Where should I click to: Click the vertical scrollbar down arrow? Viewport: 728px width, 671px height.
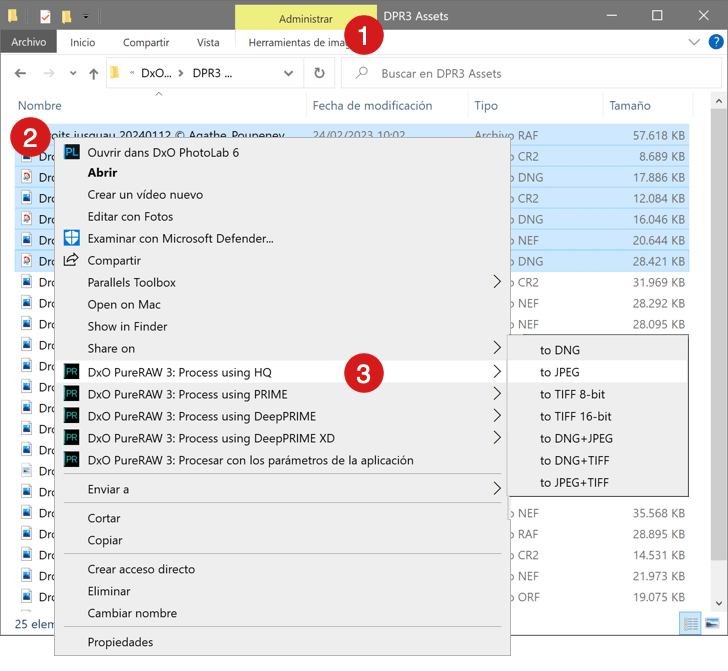(719, 604)
